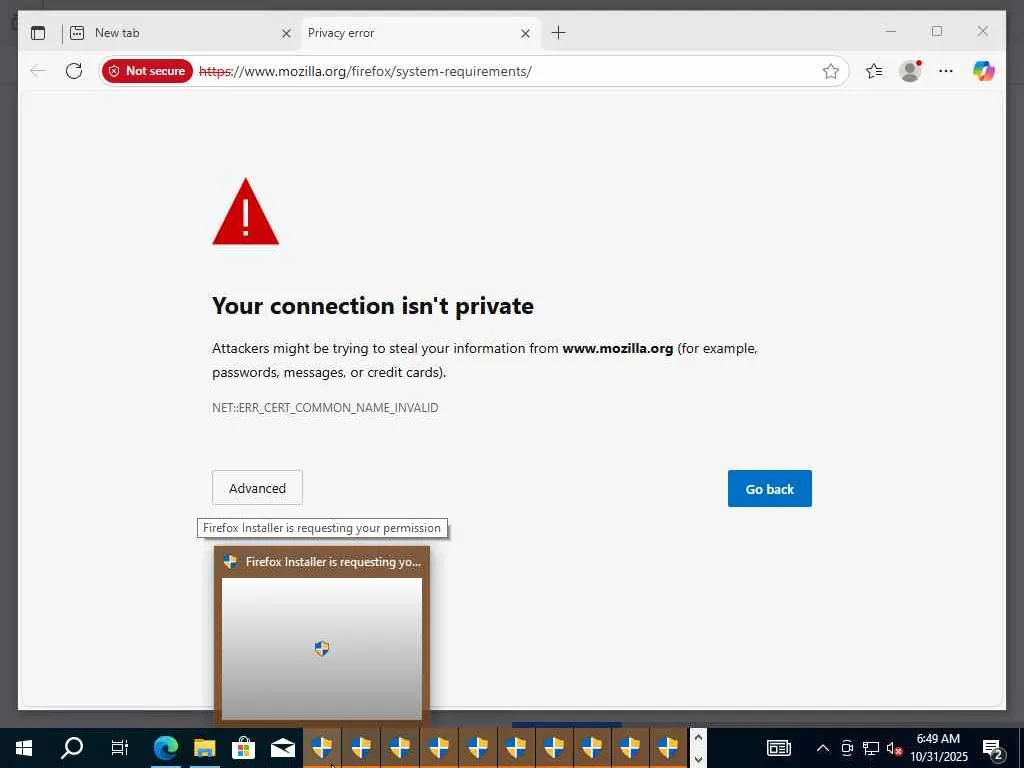Open Microsoft Edge from the taskbar
Viewport: 1024px width, 768px height.
[166, 748]
